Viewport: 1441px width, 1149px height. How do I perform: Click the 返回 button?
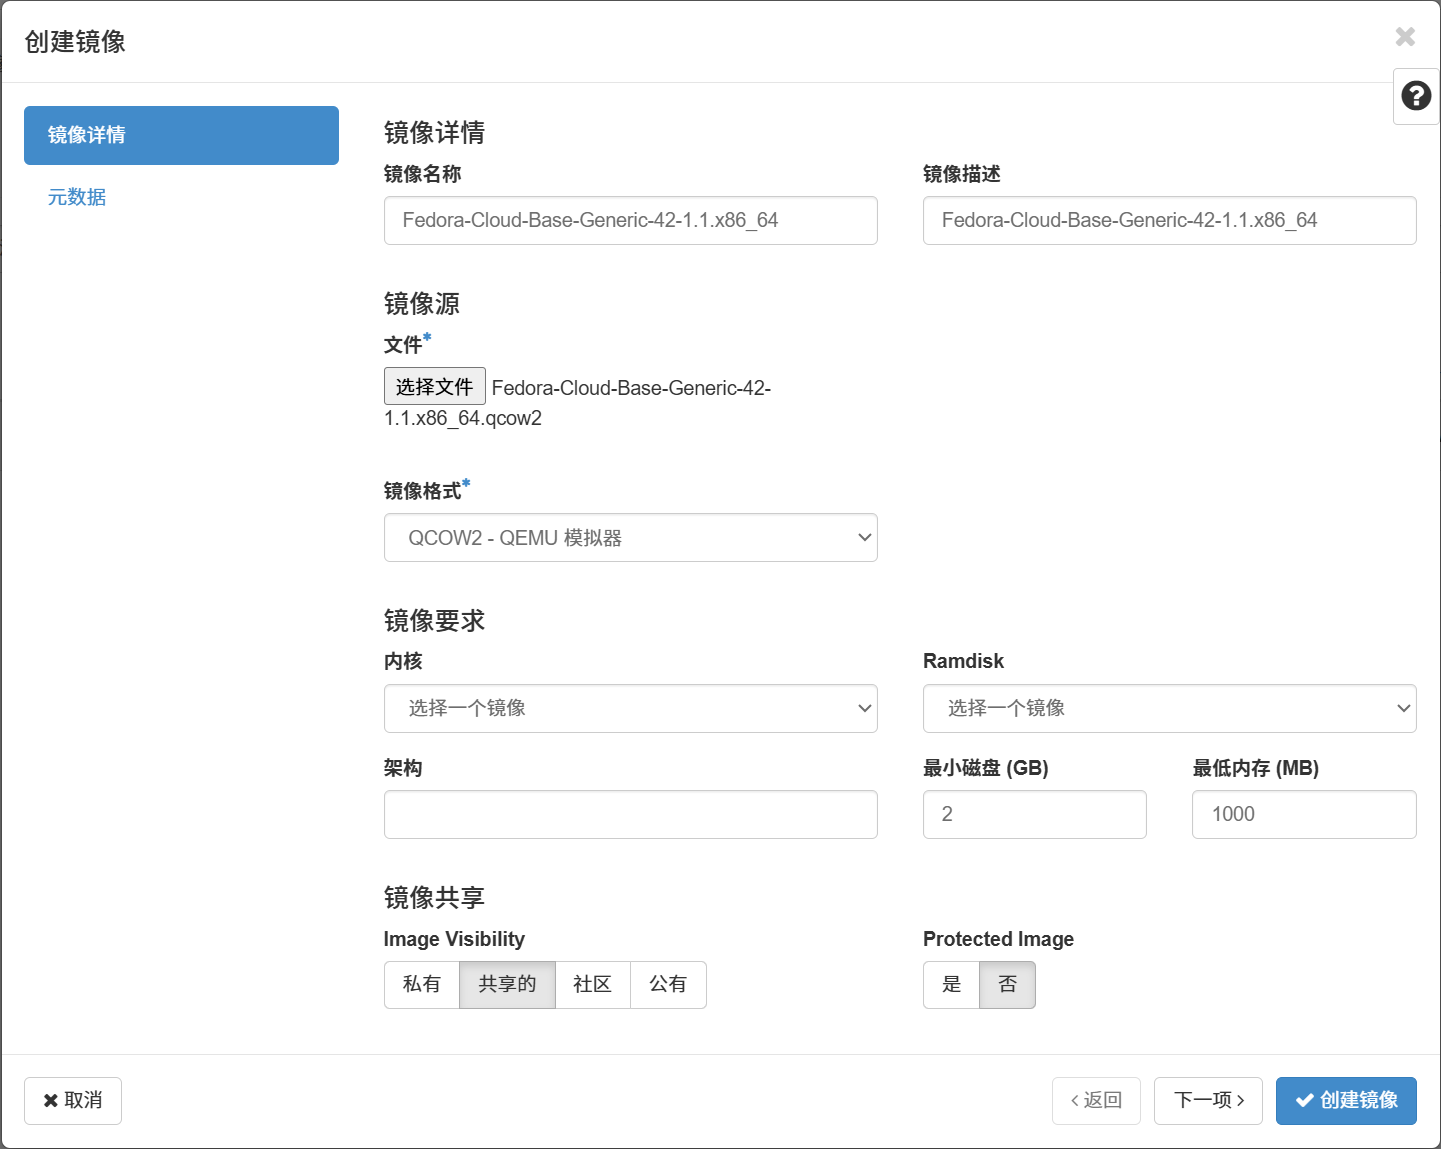tap(1096, 1100)
